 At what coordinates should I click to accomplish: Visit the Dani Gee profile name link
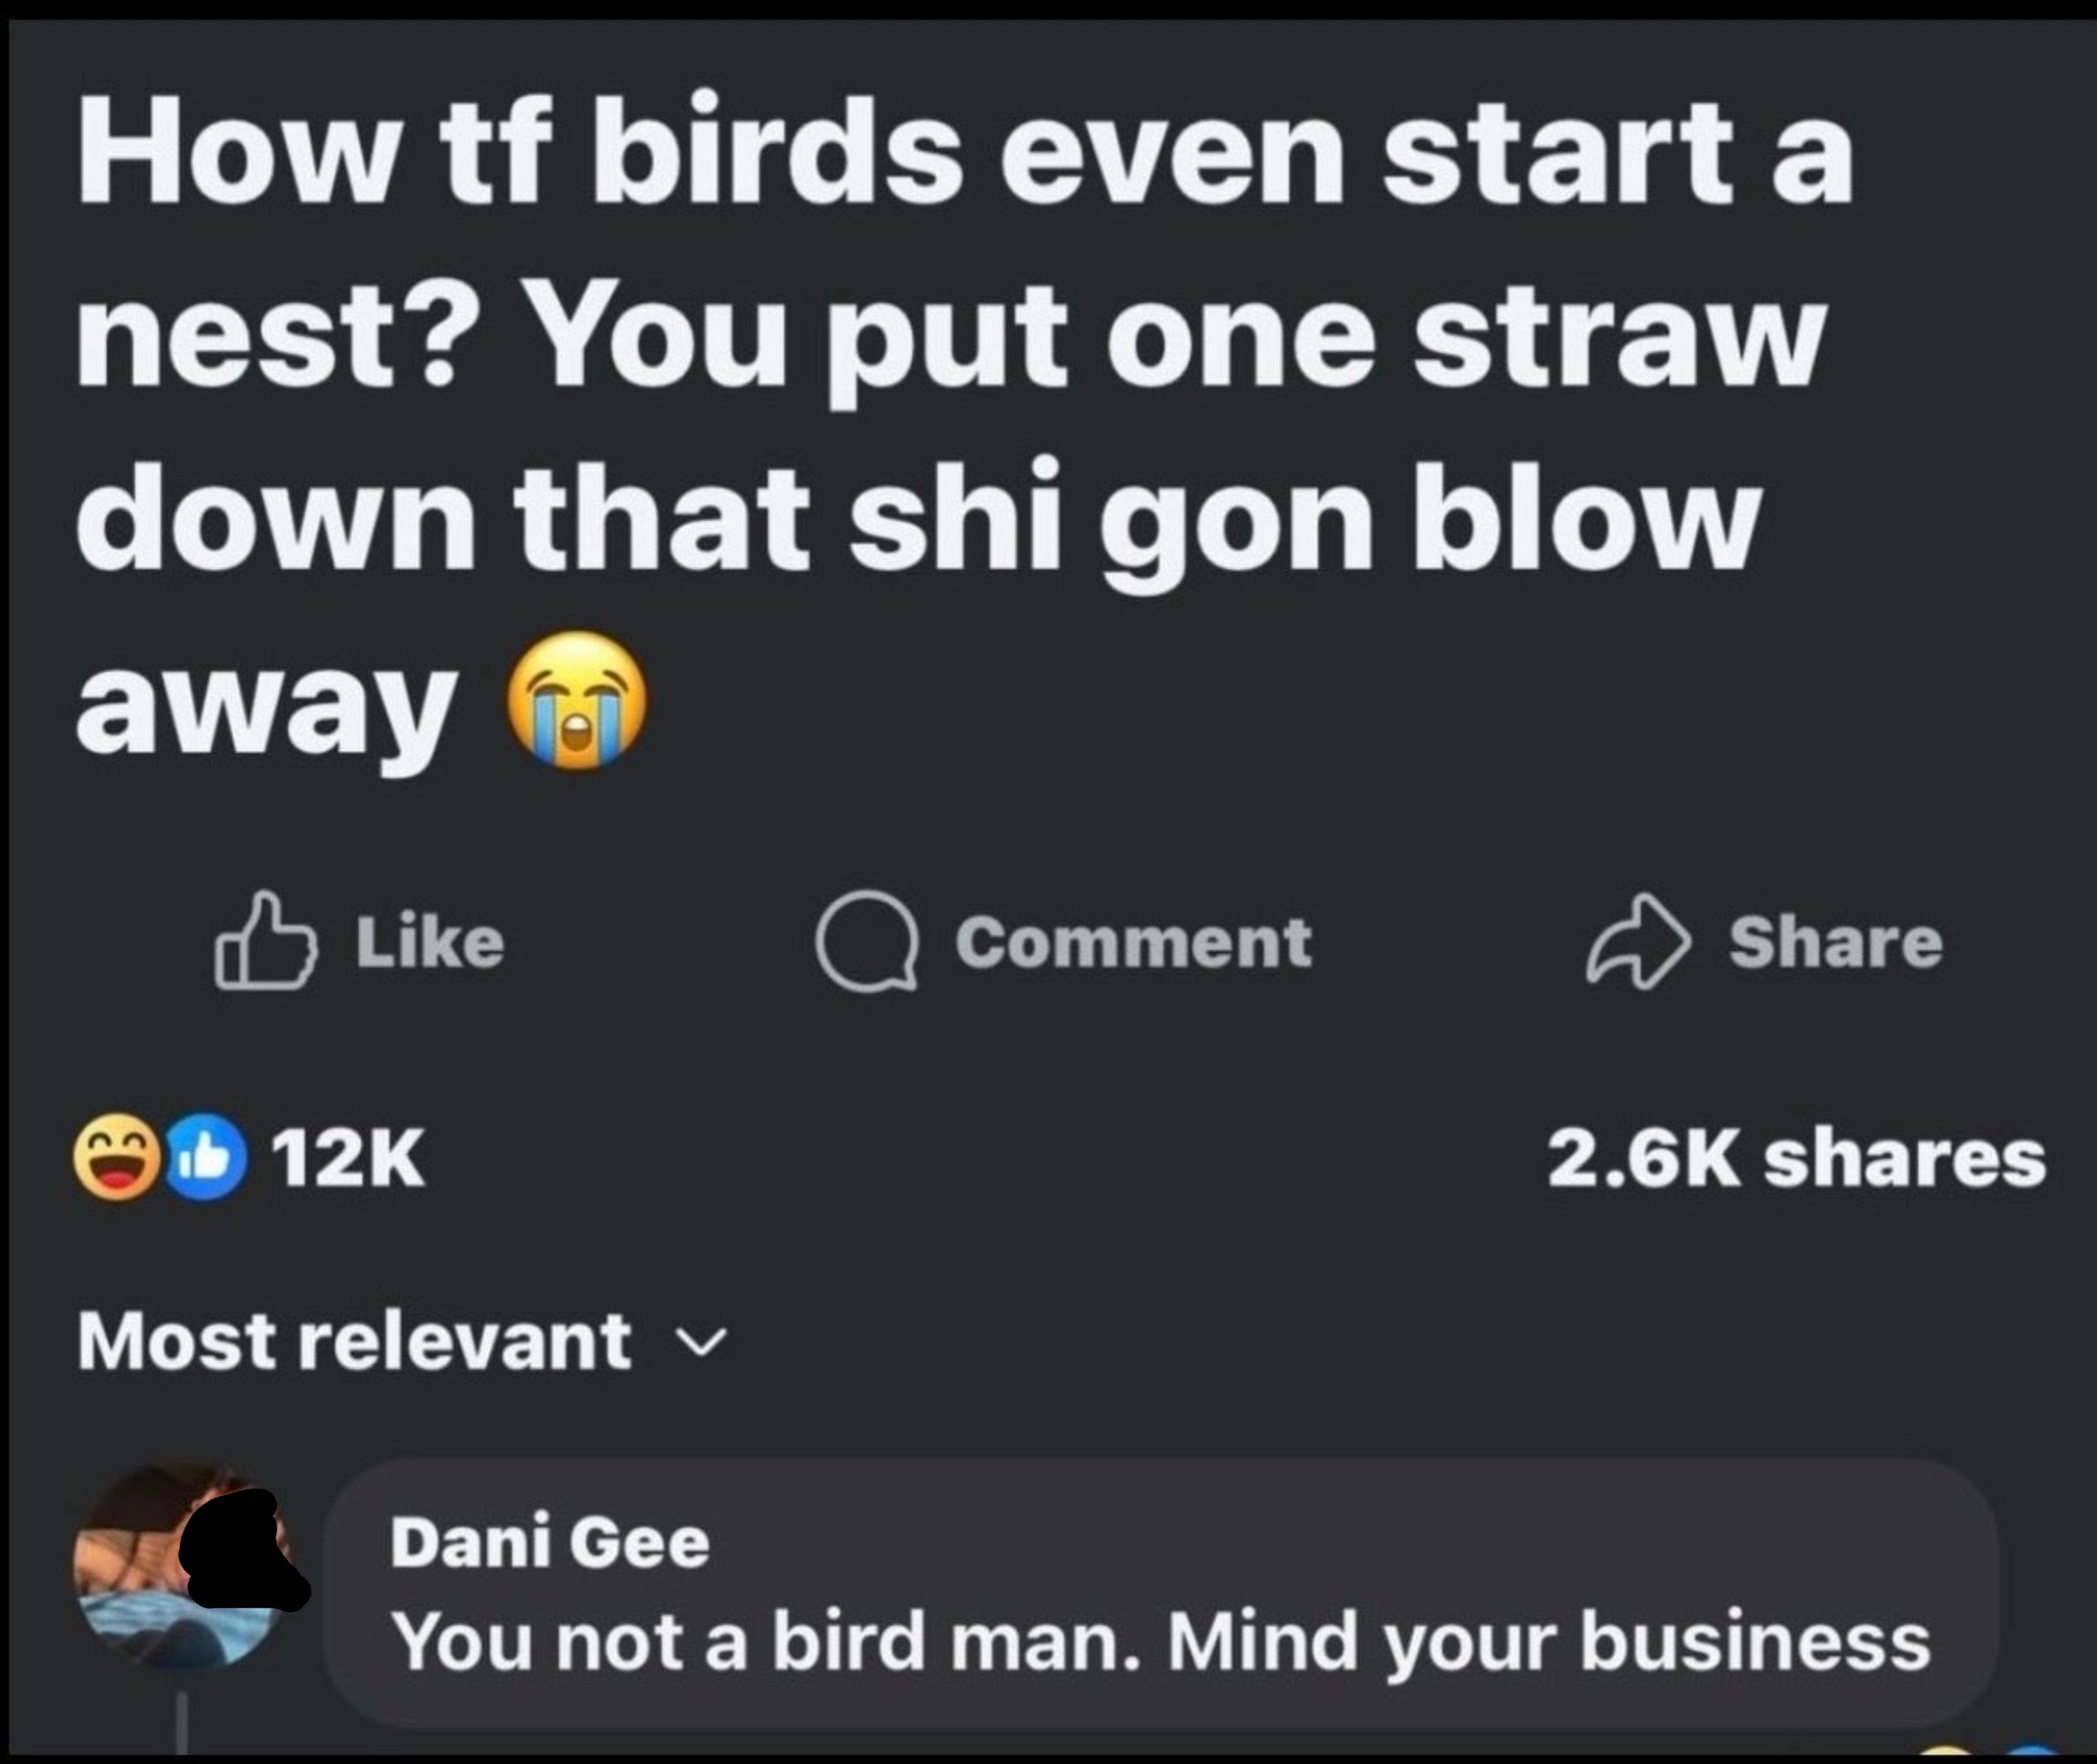coord(550,1544)
